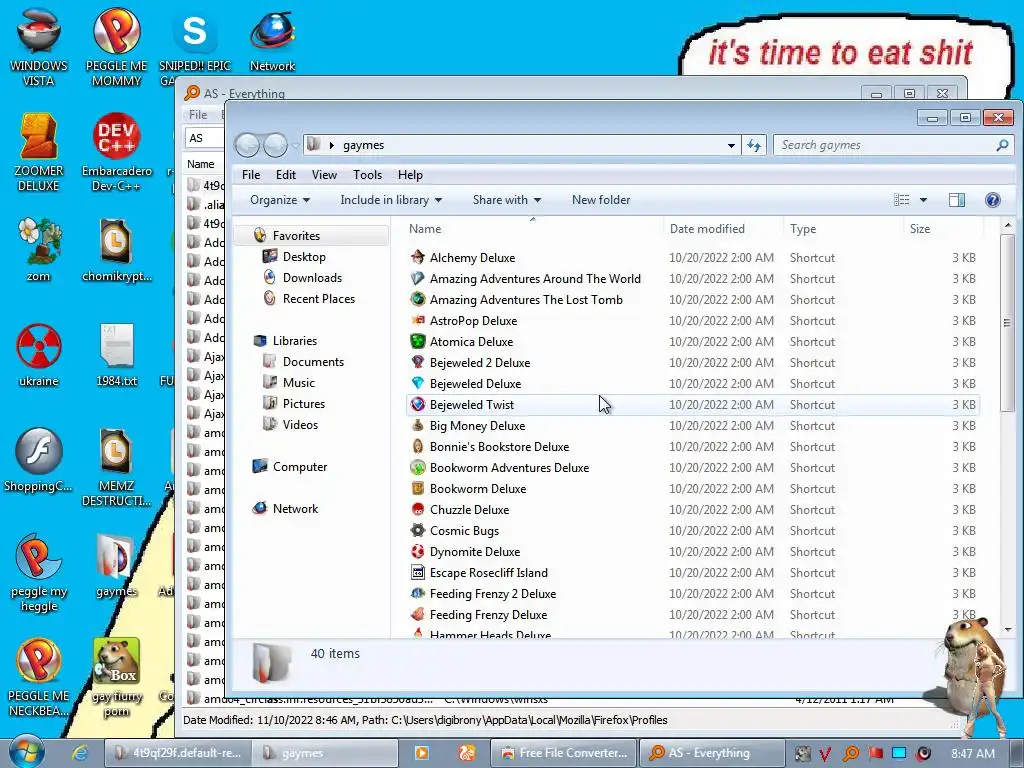
Task: Select the ukraine desktop icon
Action: (39, 355)
